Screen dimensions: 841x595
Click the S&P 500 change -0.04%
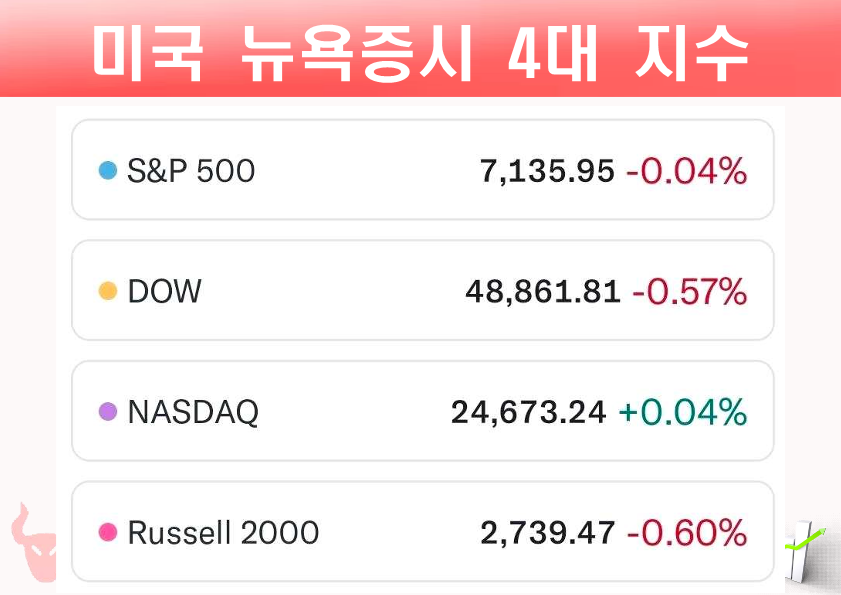tap(686, 172)
